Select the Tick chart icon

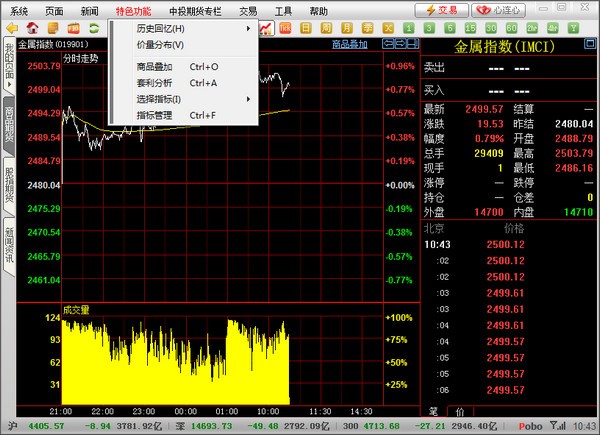(x=285, y=28)
